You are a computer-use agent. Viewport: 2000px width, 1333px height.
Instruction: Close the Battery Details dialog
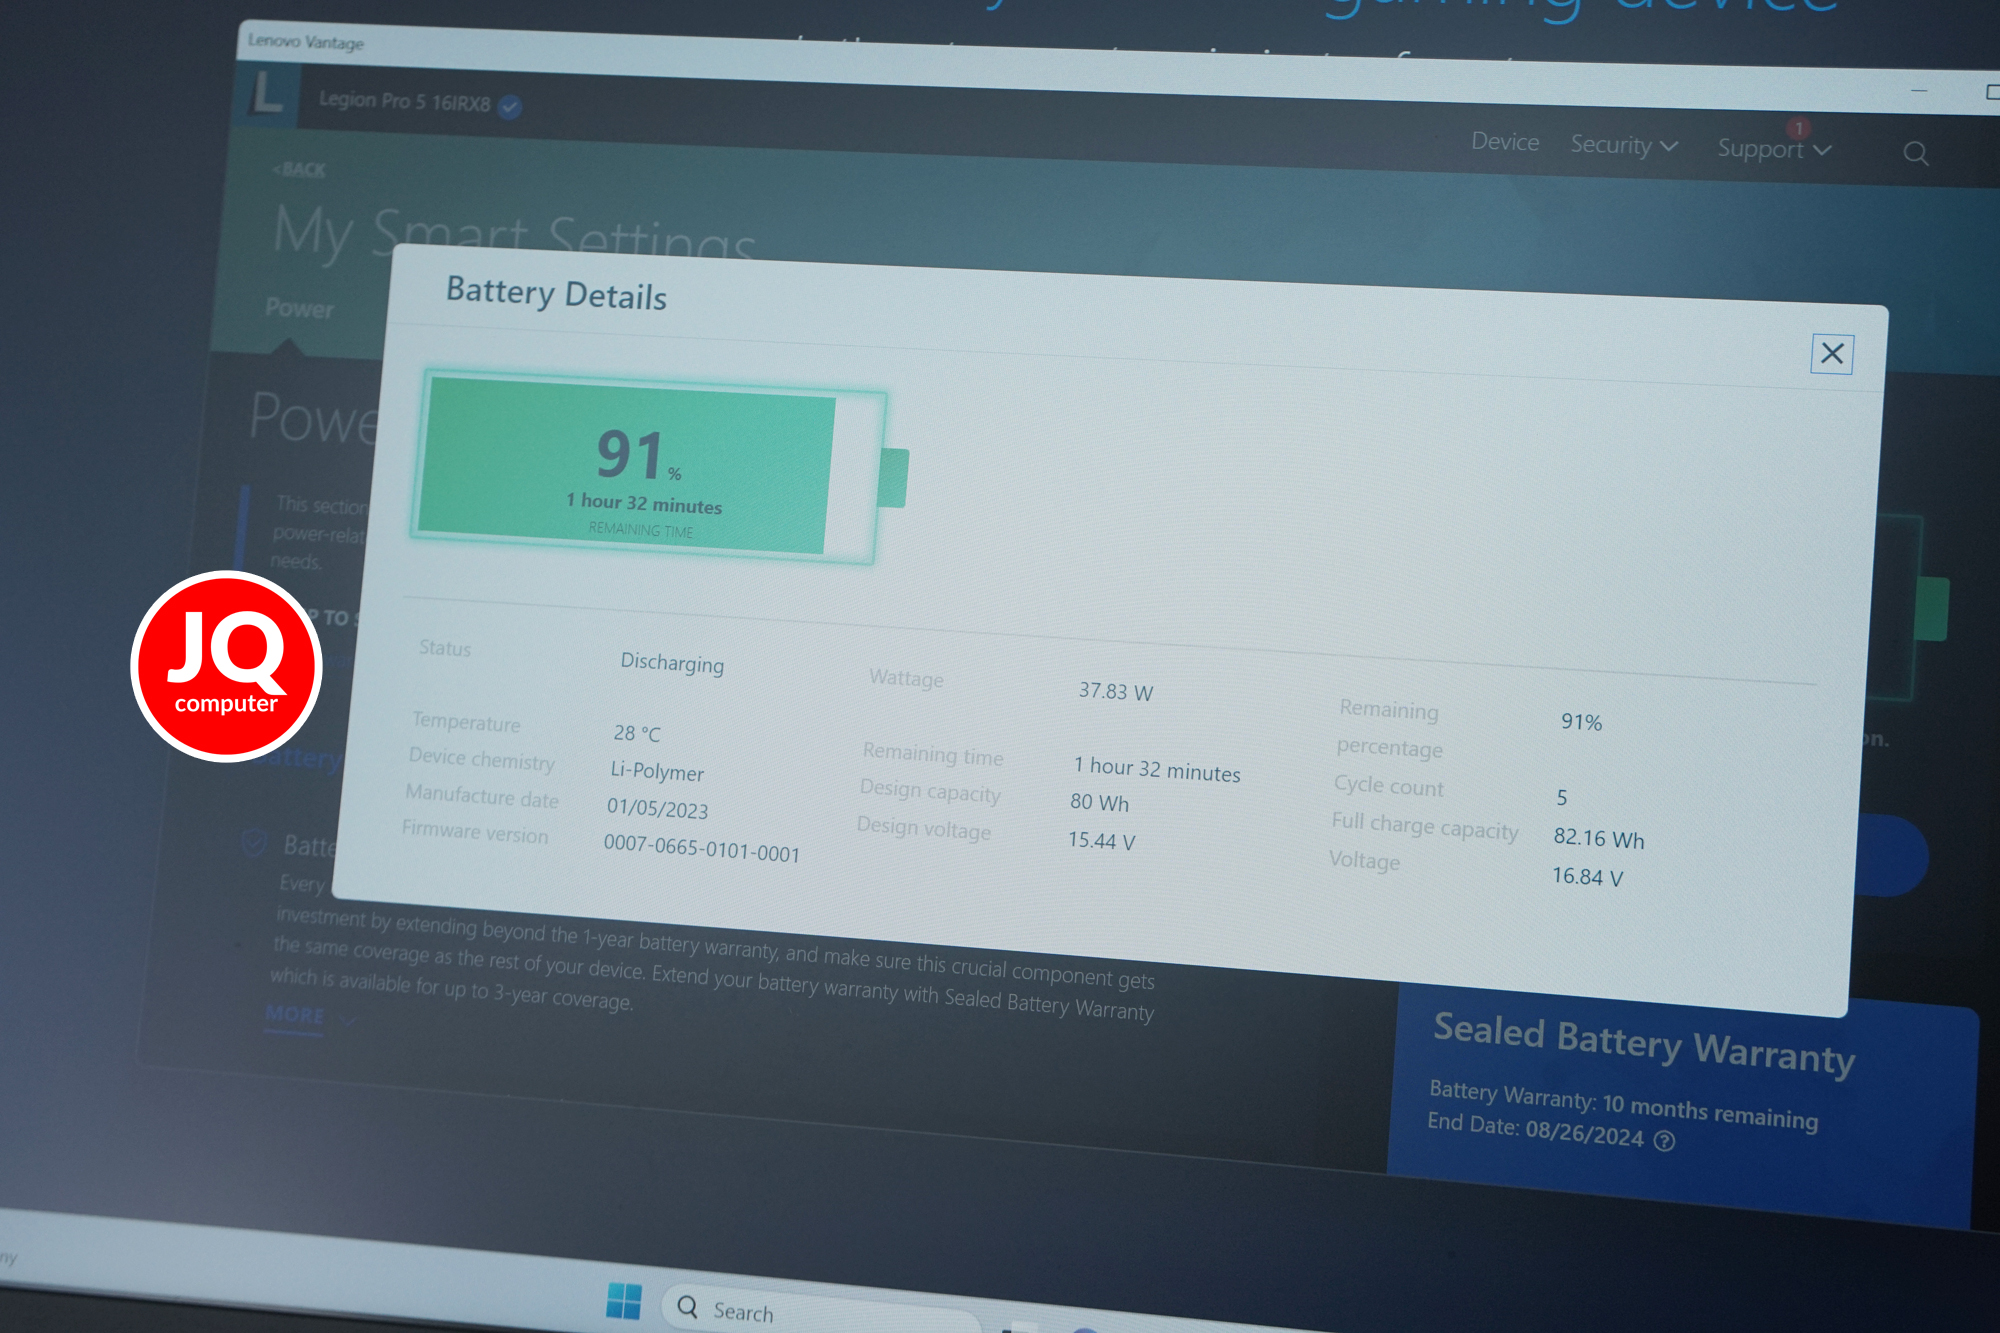pyautogui.click(x=1832, y=353)
